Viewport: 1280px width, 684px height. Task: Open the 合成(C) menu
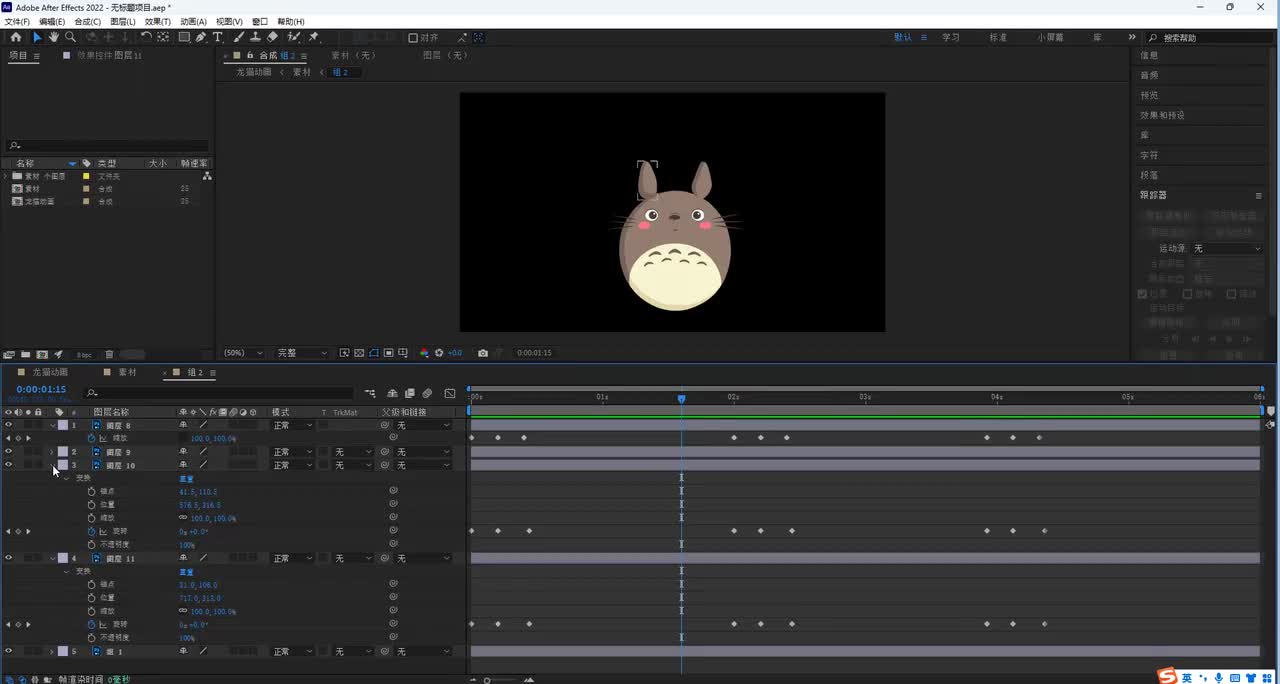pyautogui.click(x=87, y=21)
